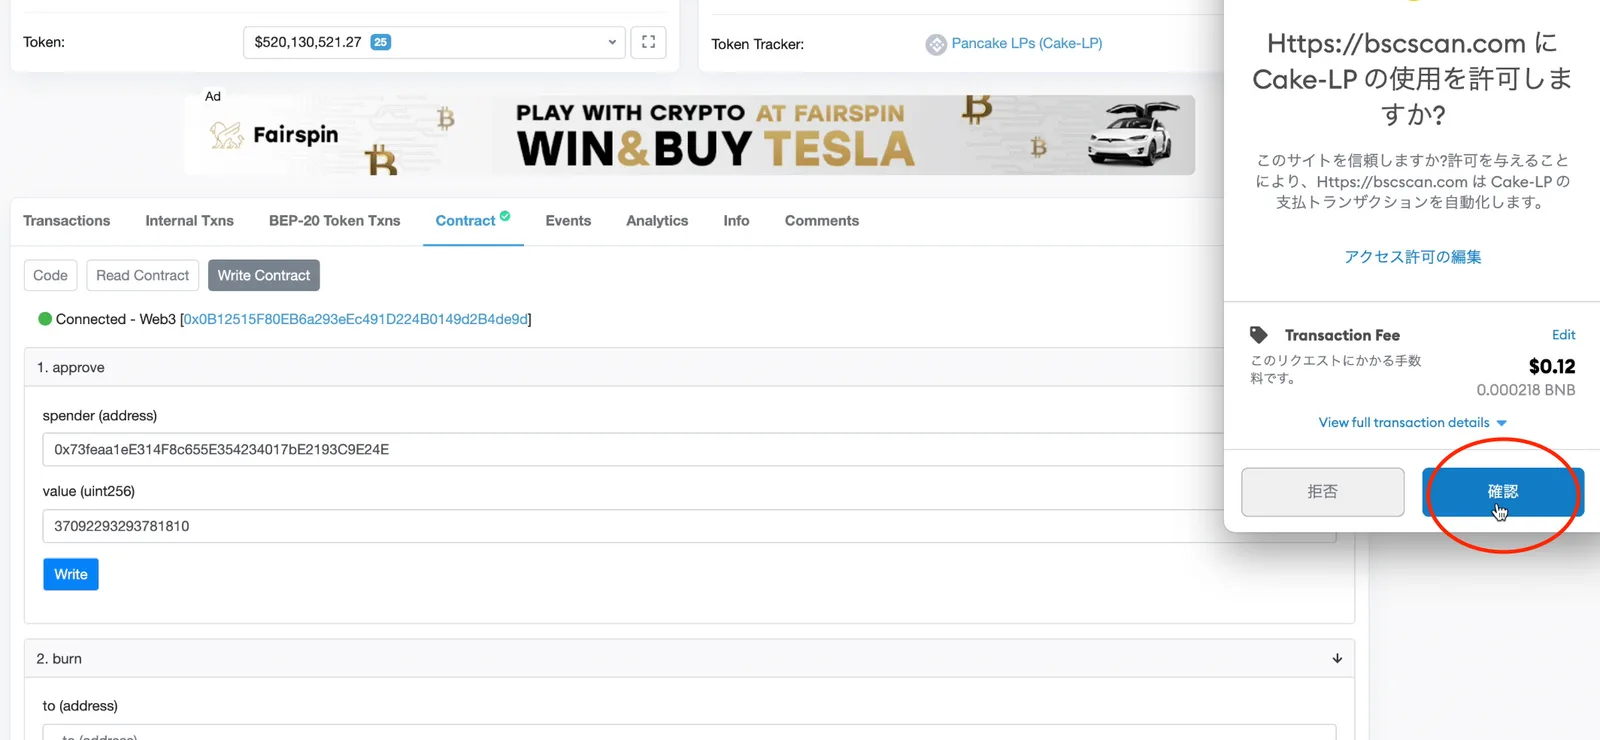Click the 0.000218 BNB fee value

coord(1526,390)
